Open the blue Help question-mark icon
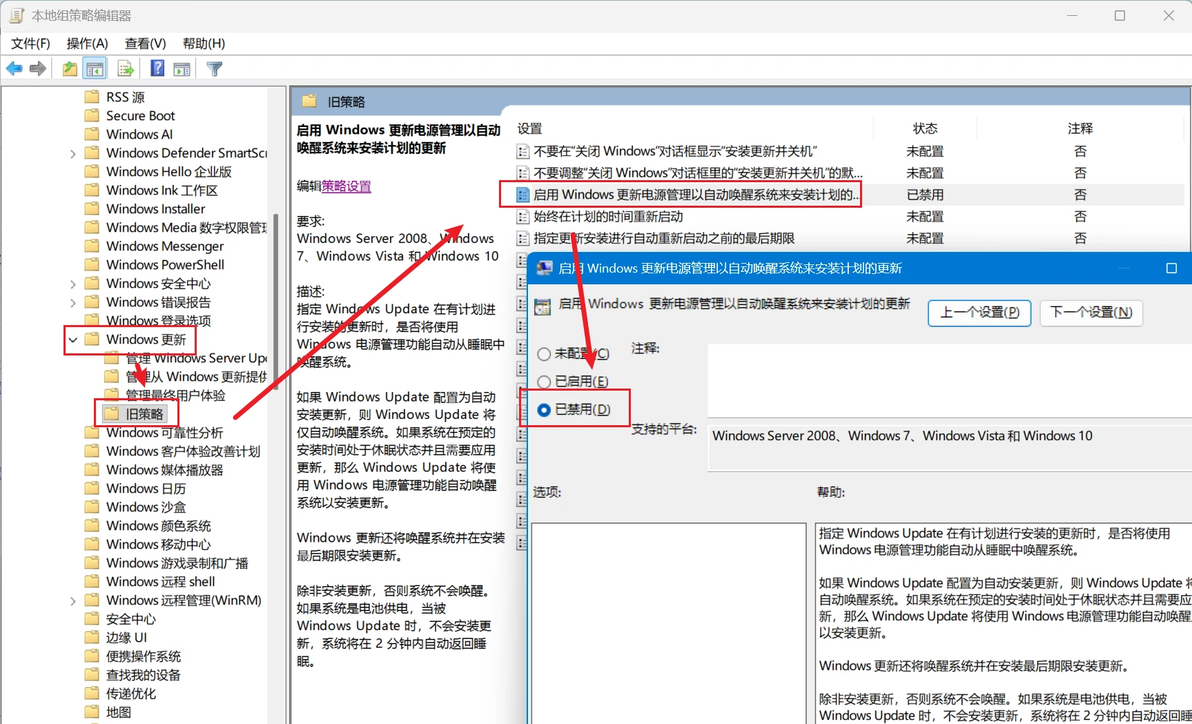 157,69
